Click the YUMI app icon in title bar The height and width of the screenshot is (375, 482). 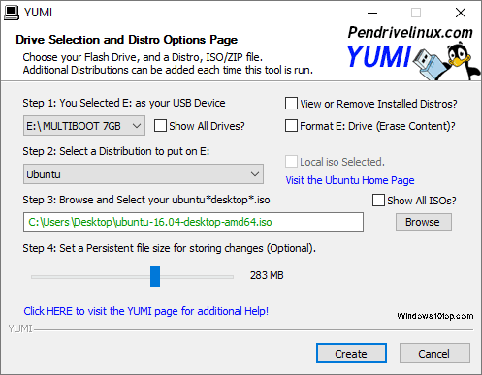(11, 12)
